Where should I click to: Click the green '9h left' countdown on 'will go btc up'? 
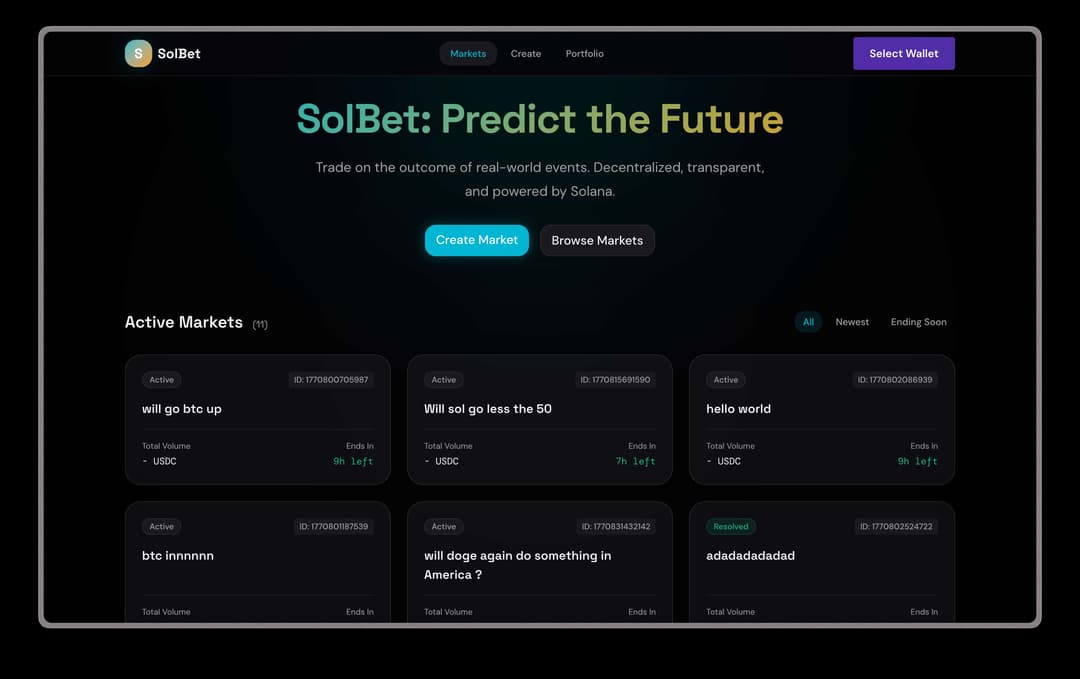[x=354, y=461]
